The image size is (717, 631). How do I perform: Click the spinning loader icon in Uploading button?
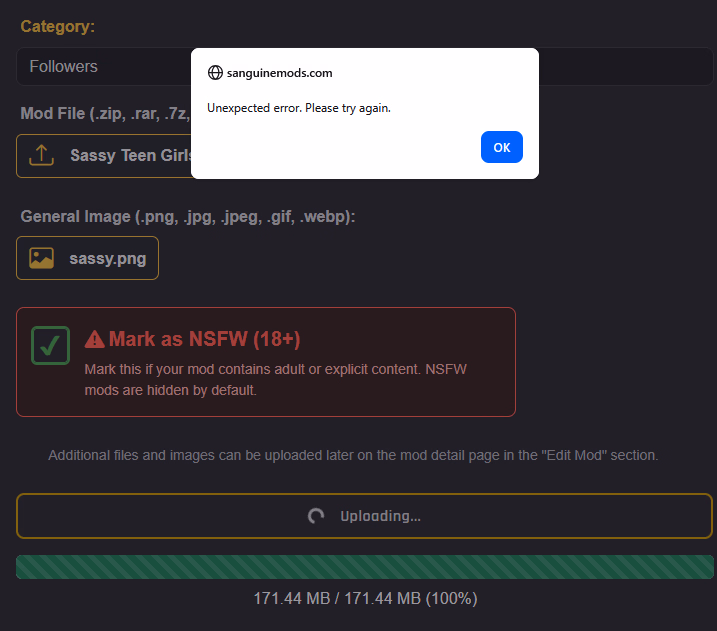pos(316,516)
